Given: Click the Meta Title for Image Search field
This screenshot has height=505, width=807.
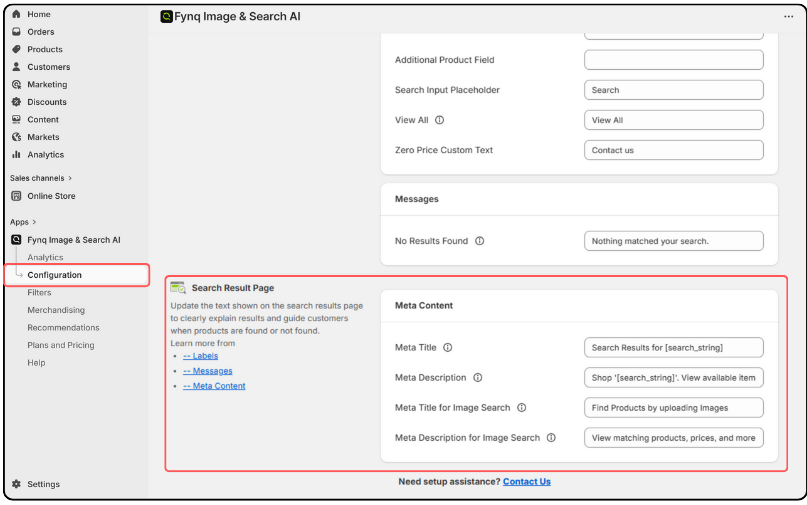Looking at the screenshot, I should pyautogui.click(x=674, y=407).
